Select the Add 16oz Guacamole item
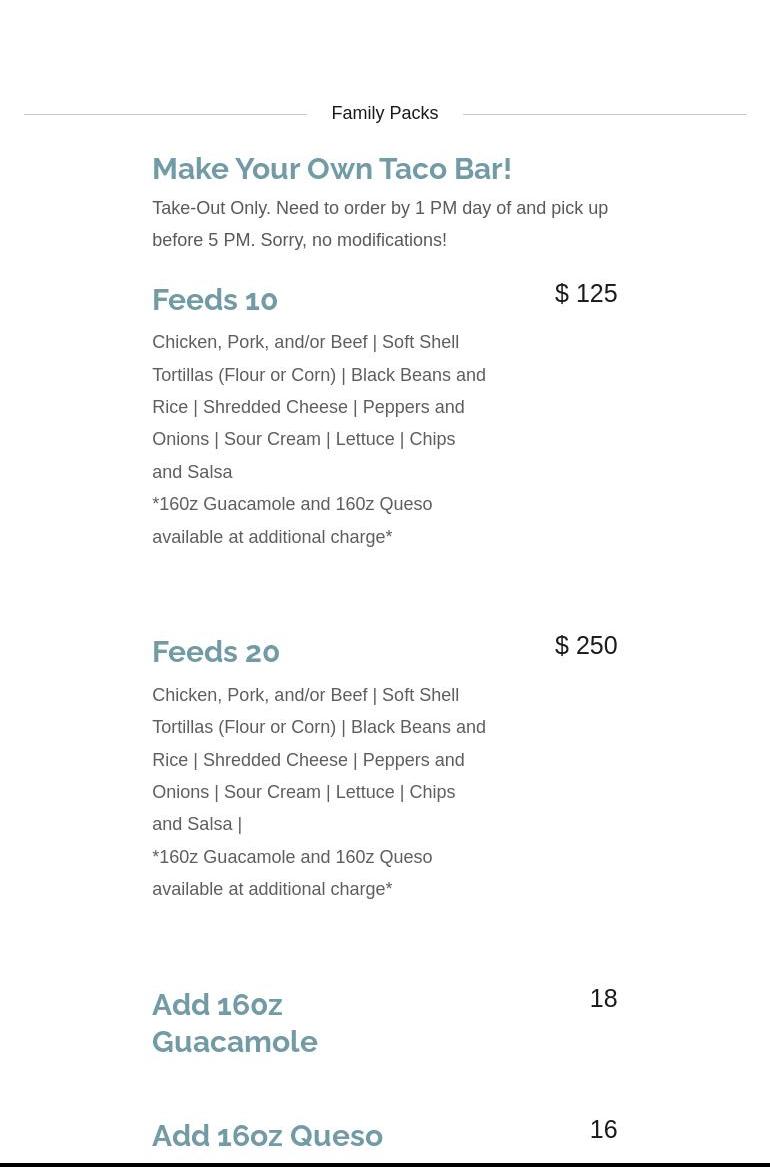This screenshot has height=1167, width=770. (x=234, y=1022)
